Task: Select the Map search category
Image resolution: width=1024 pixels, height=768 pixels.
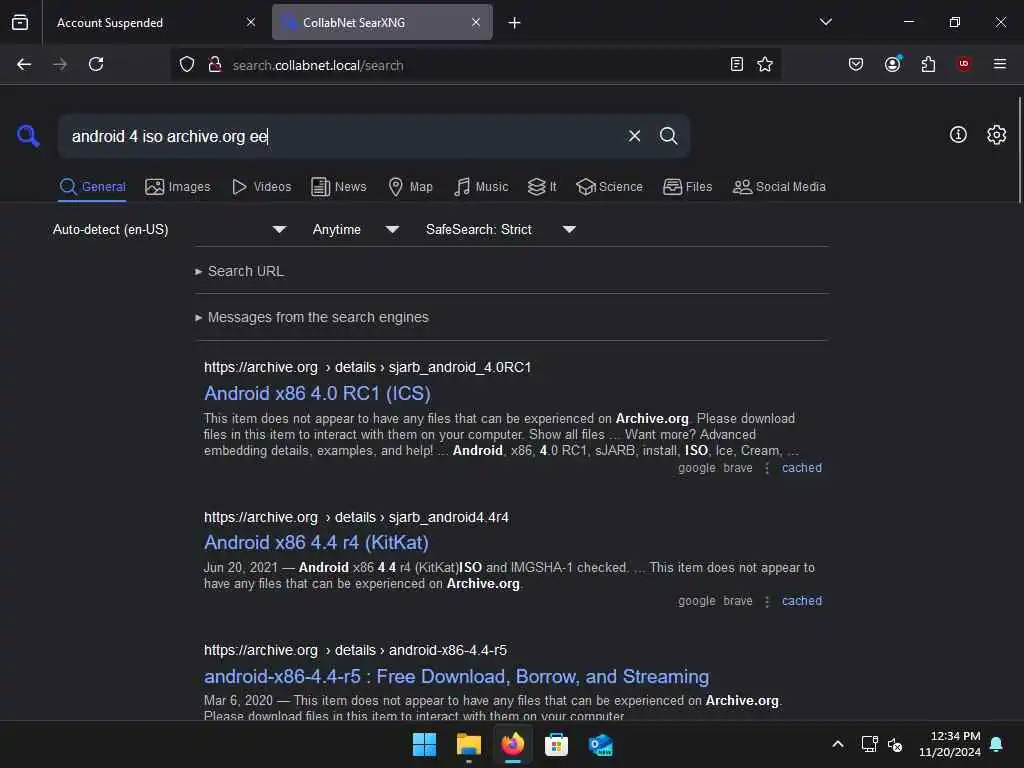Action: pos(410,187)
